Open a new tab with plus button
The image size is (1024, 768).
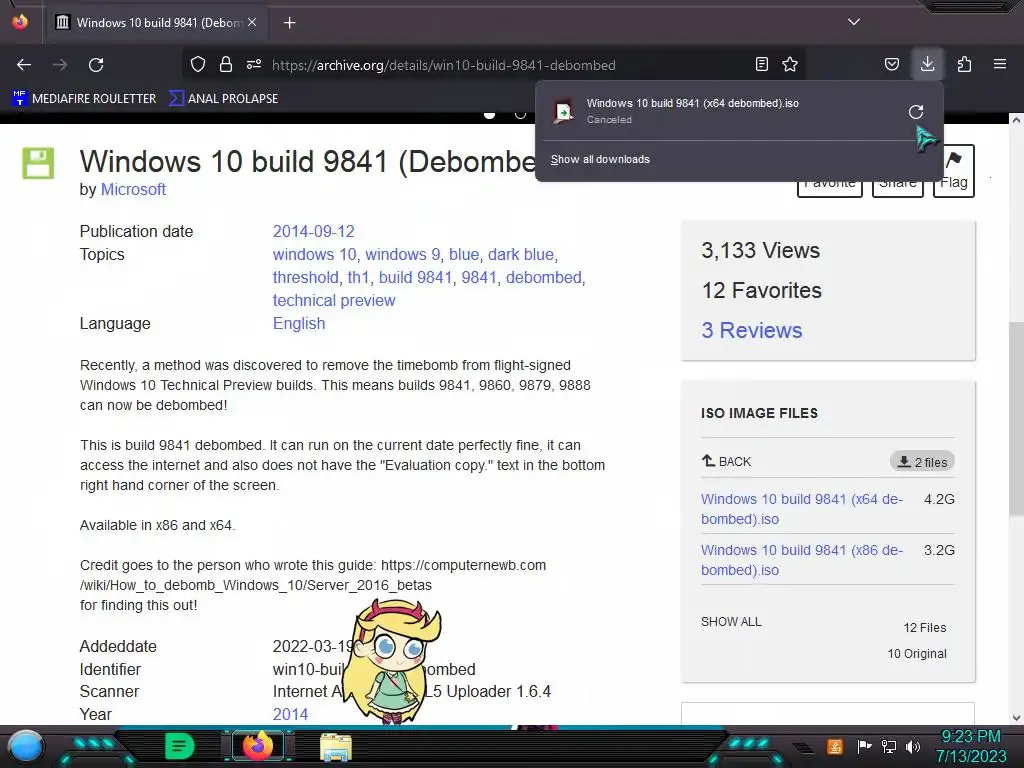pyautogui.click(x=289, y=23)
